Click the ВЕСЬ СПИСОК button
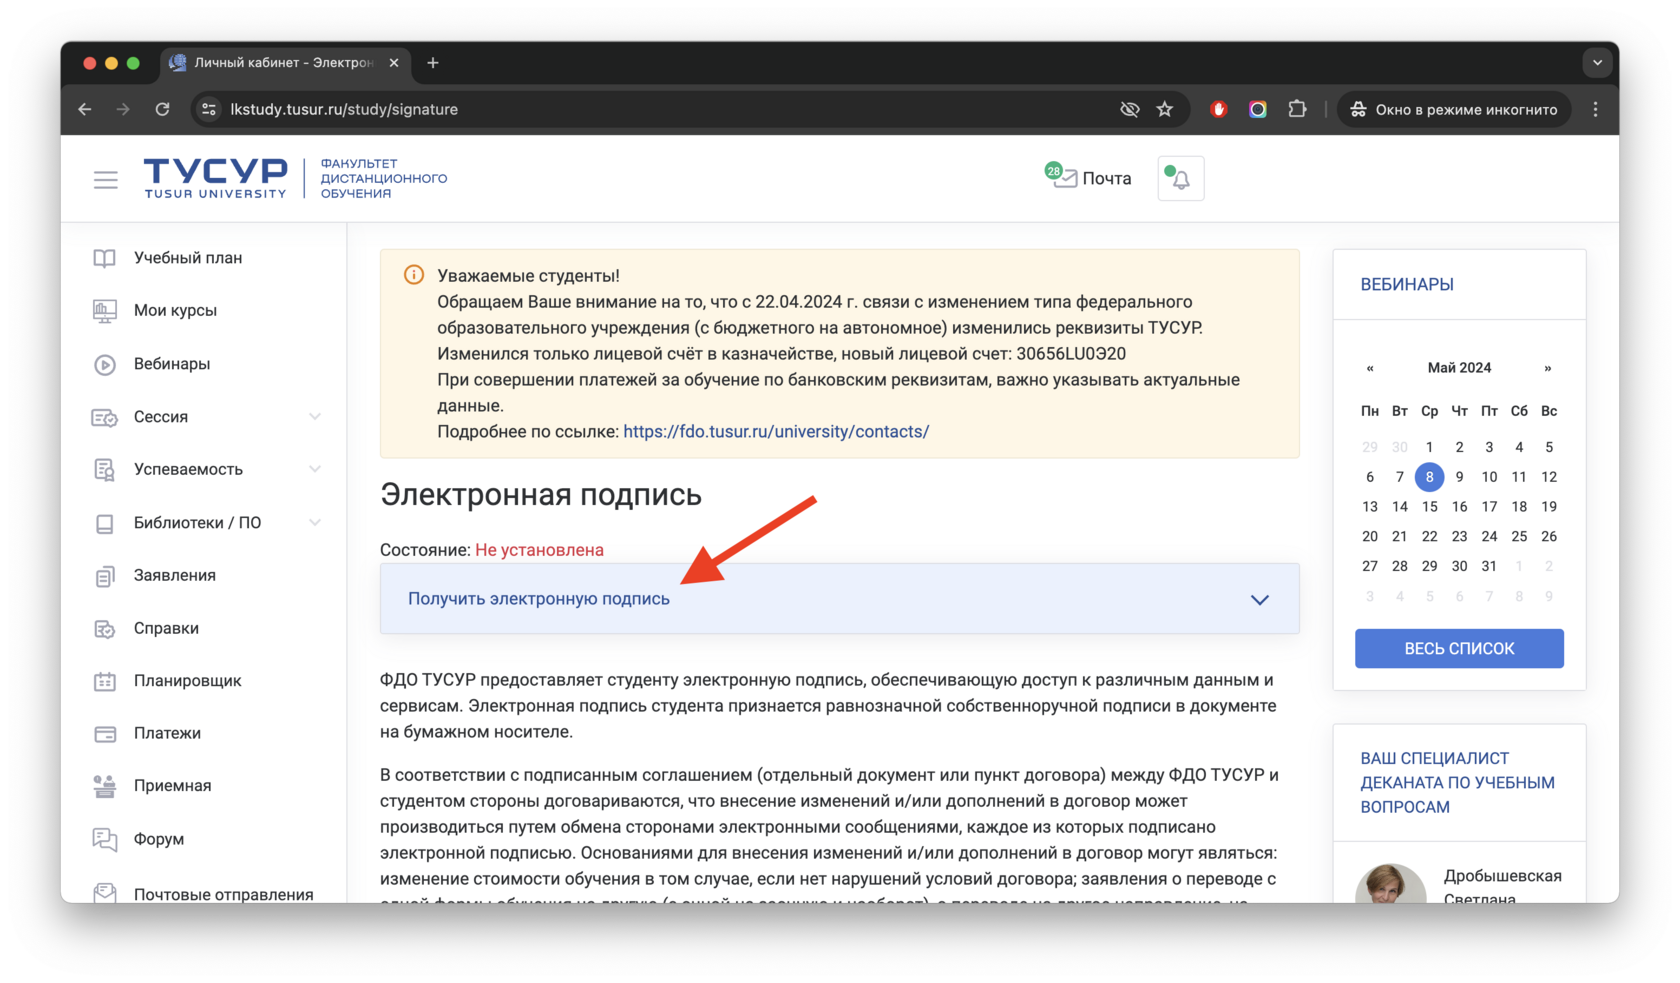Screen dimensions: 1680x983 [x=1459, y=649]
